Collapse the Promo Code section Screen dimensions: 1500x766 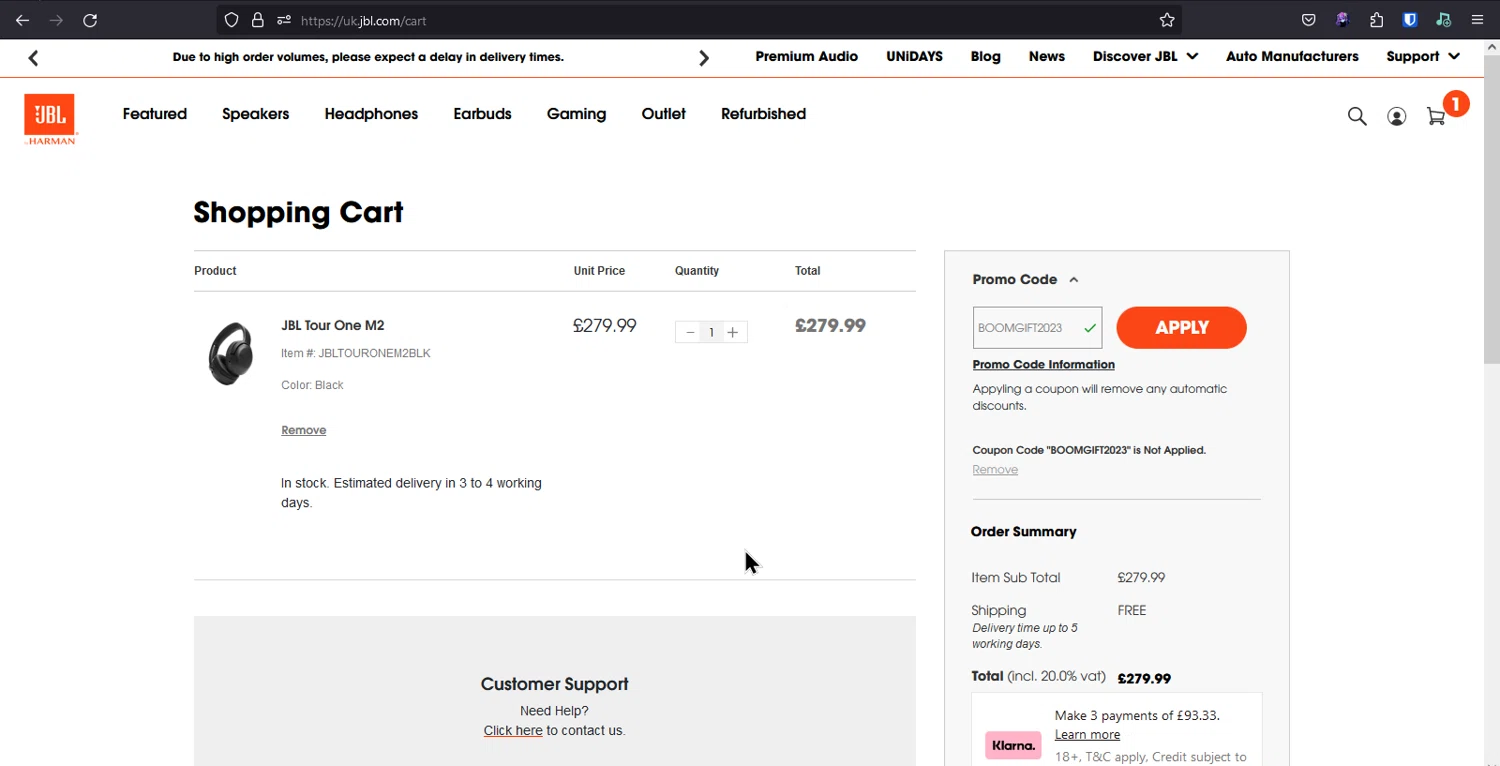1025,280
